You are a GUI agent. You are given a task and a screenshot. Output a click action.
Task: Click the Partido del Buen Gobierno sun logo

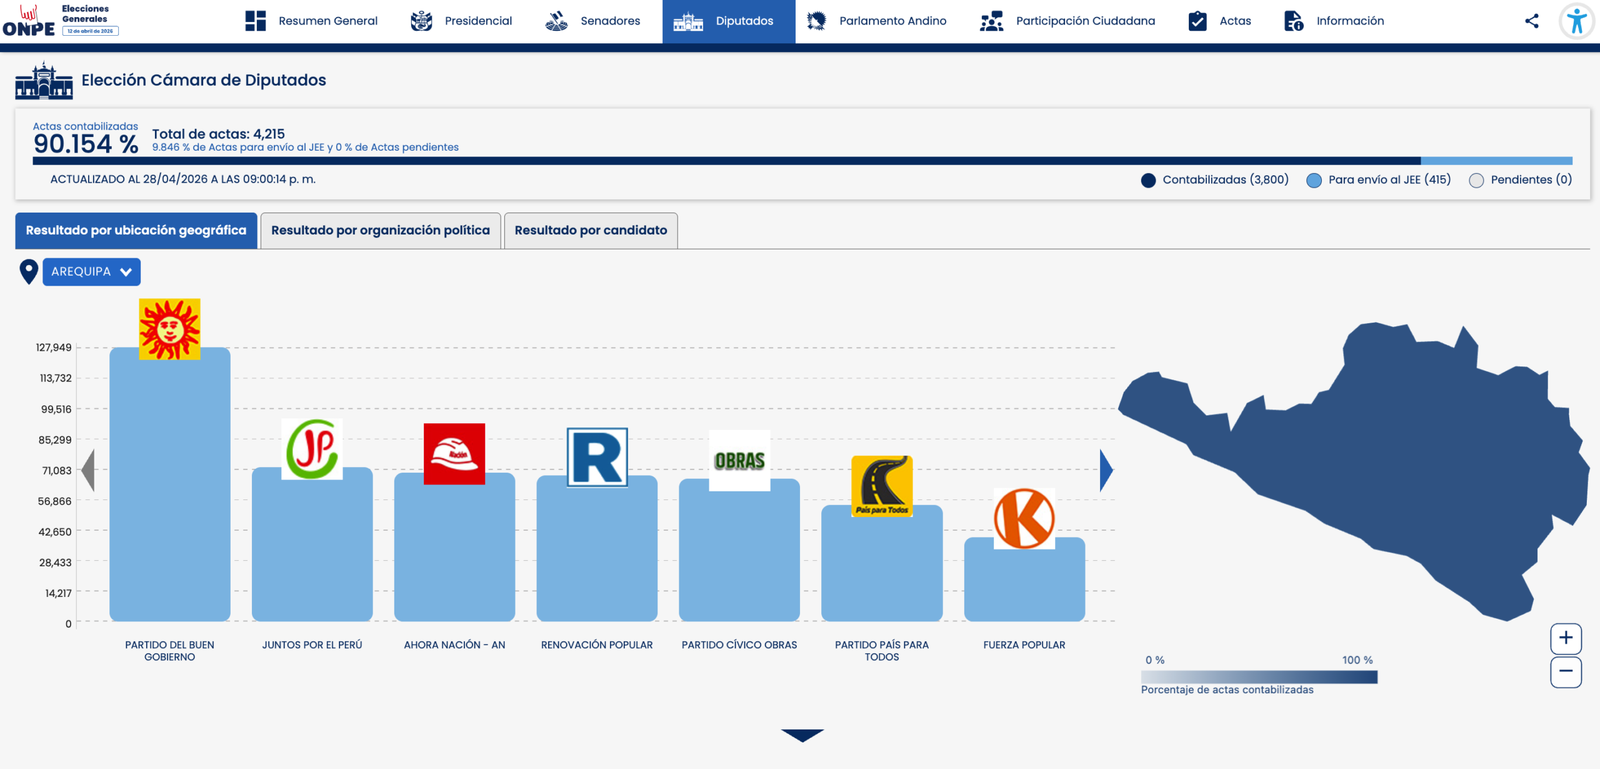pyautogui.click(x=169, y=329)
